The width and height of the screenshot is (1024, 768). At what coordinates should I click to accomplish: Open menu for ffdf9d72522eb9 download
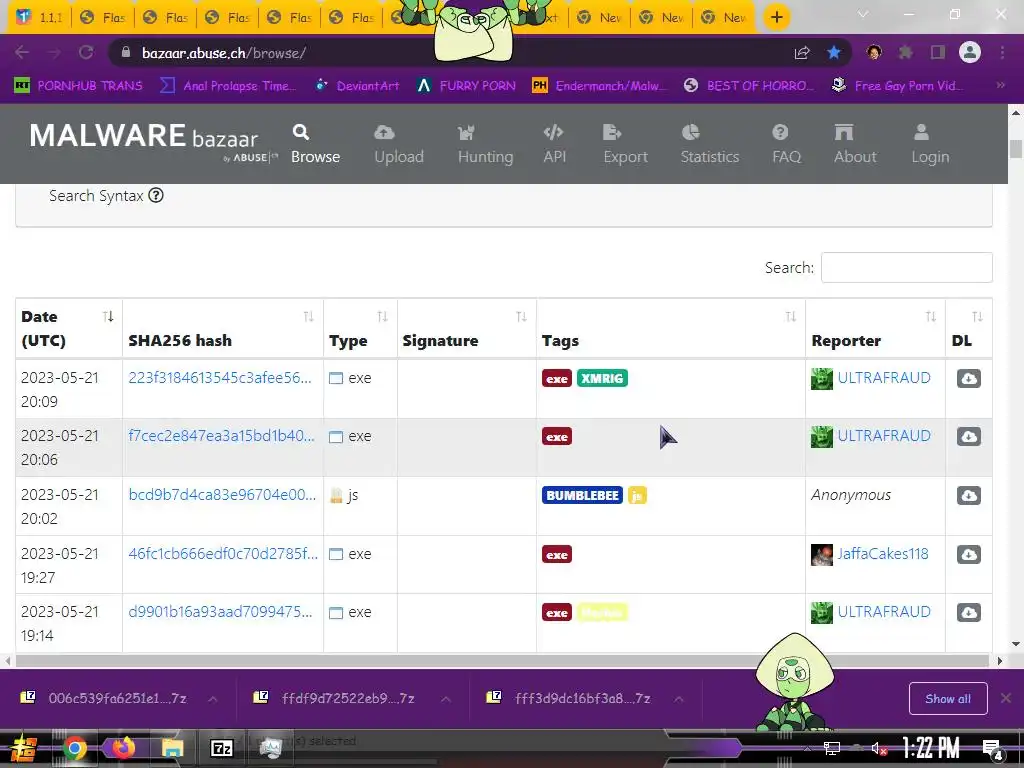[446, 699]
